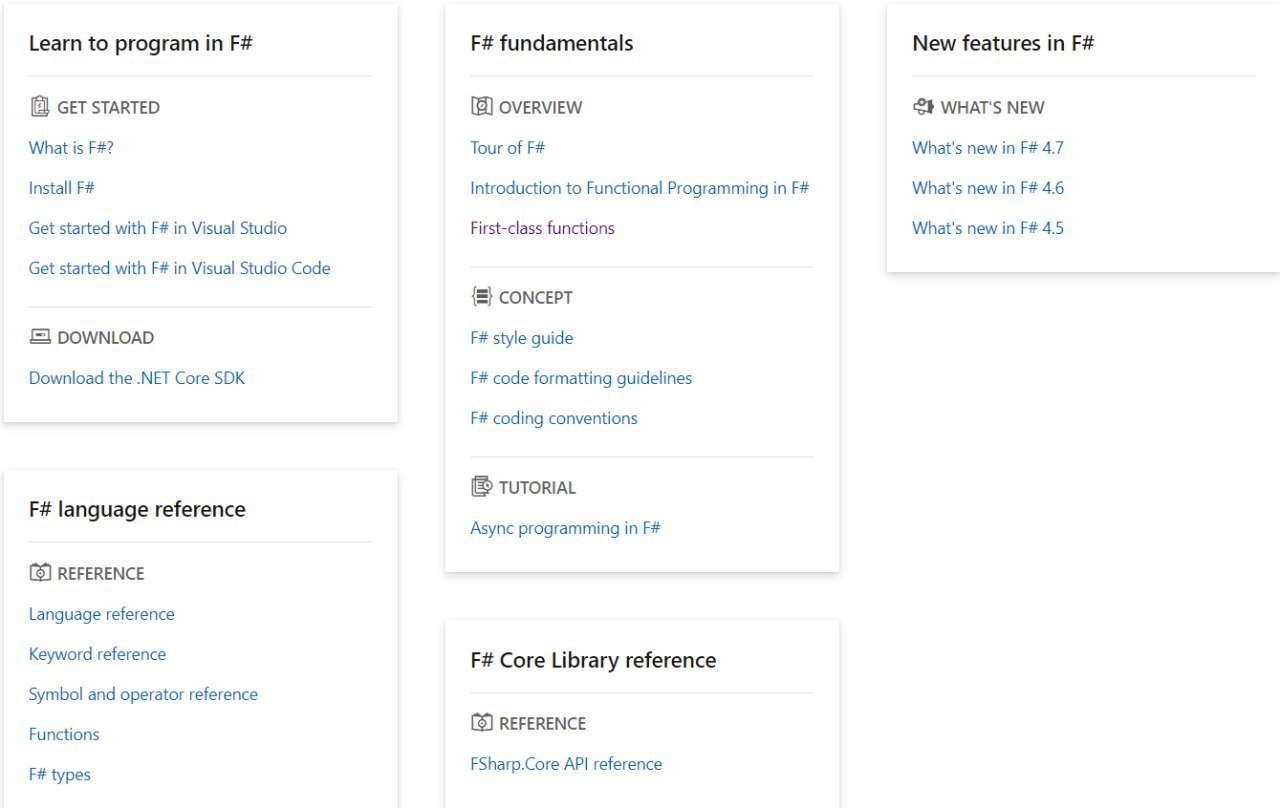Open the F# types link
This screenshot has width=1280, height=808.
(x=60, y=774)
